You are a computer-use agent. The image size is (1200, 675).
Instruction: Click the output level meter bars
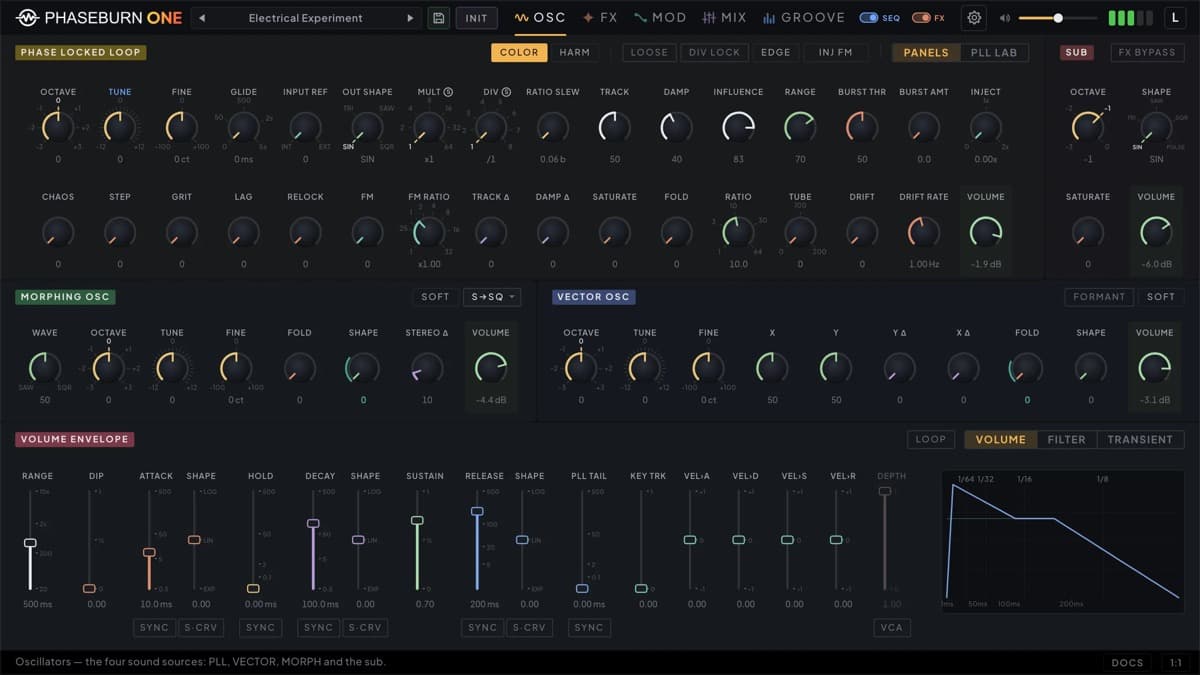pyautogui.click(x=1131, y=18)
